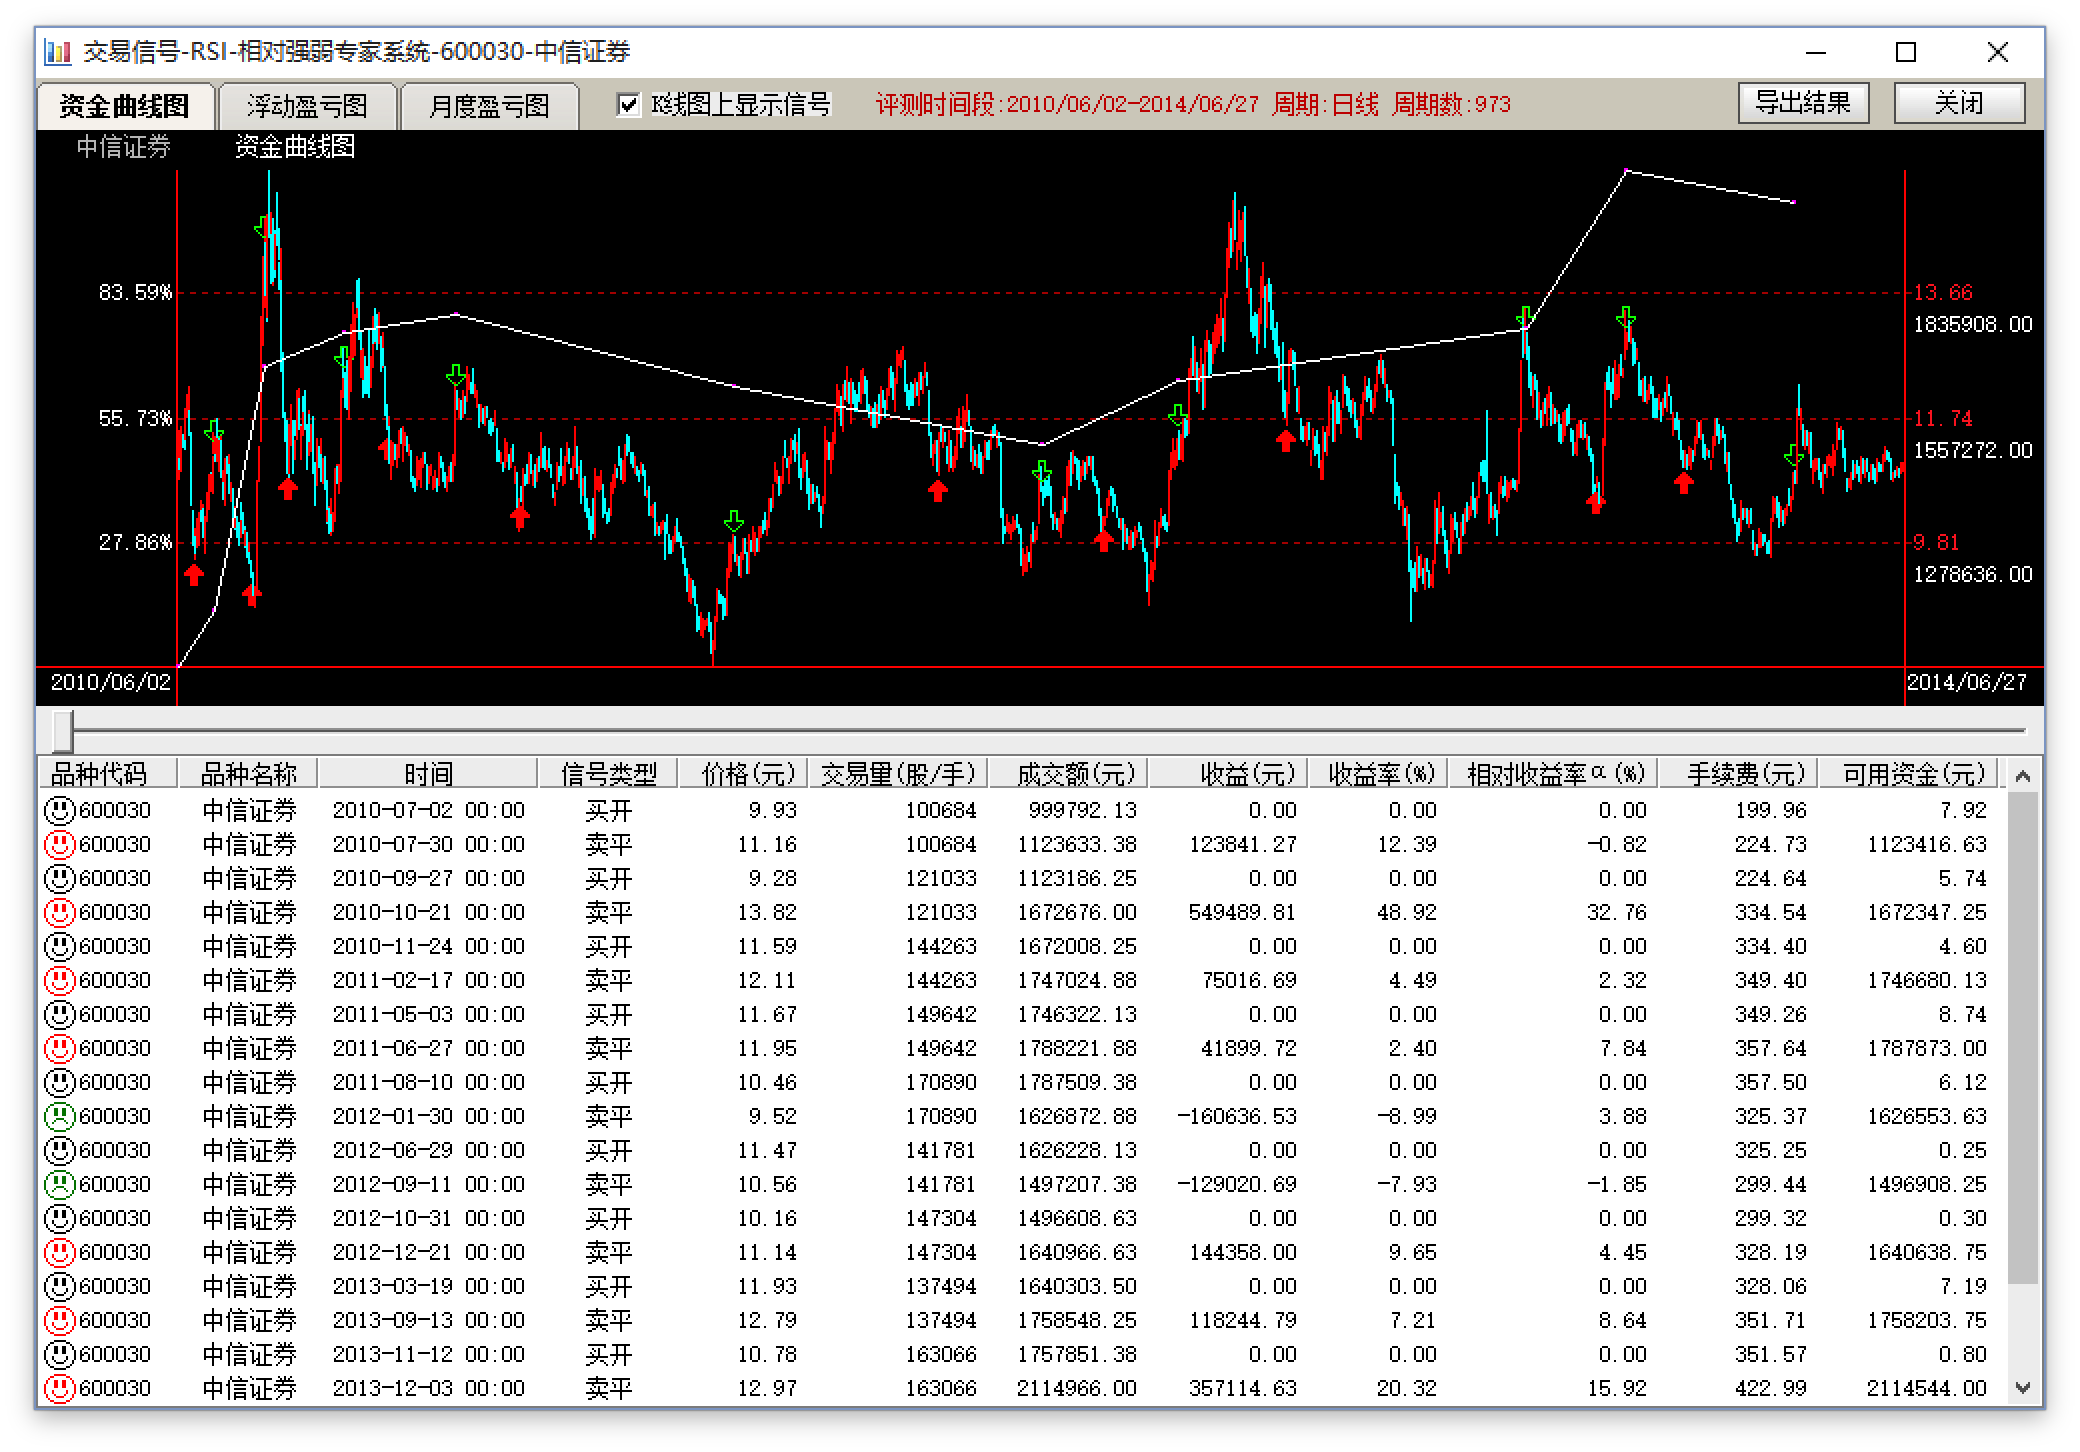2080x1452 pixels.
Task: Maximize the trading signal window
Action: (x=1906, y=52)
